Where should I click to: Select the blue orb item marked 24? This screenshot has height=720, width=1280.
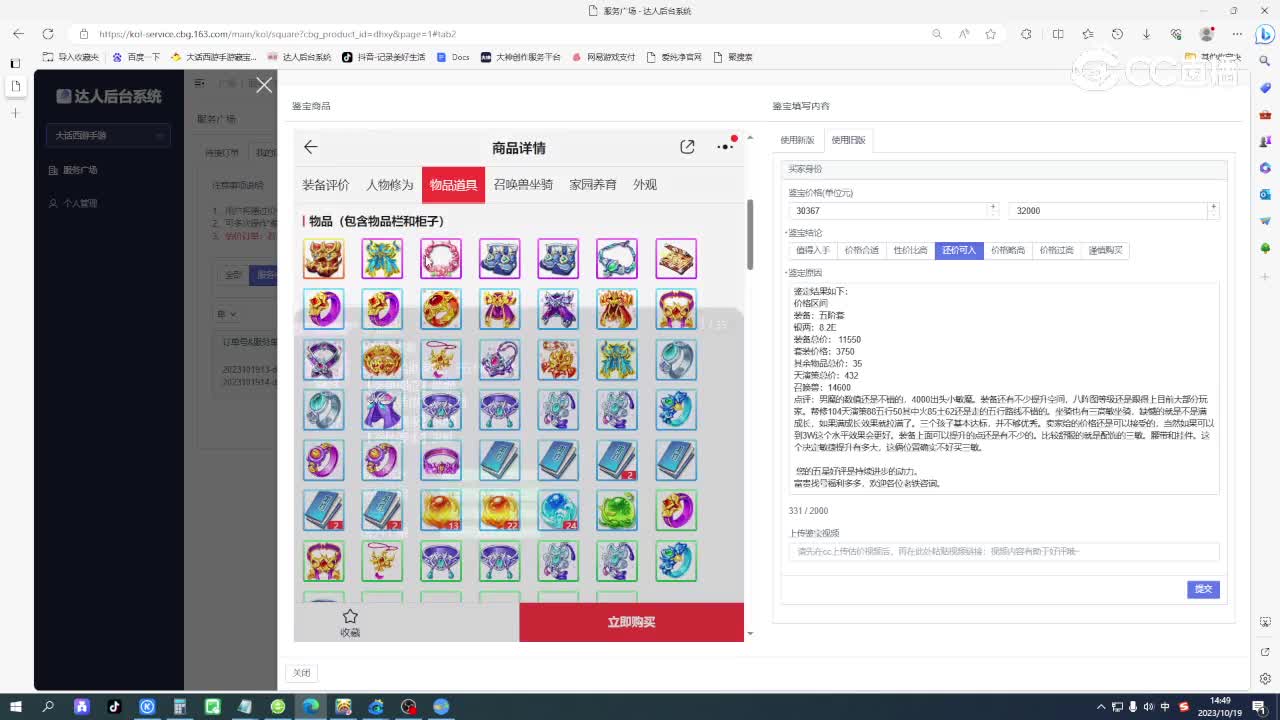pos(558,510)
